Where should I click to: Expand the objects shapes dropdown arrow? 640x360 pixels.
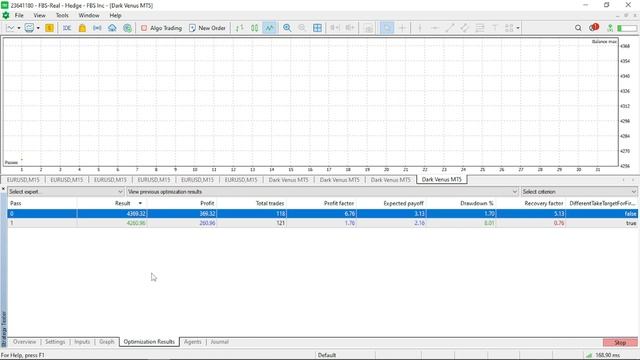518,28
